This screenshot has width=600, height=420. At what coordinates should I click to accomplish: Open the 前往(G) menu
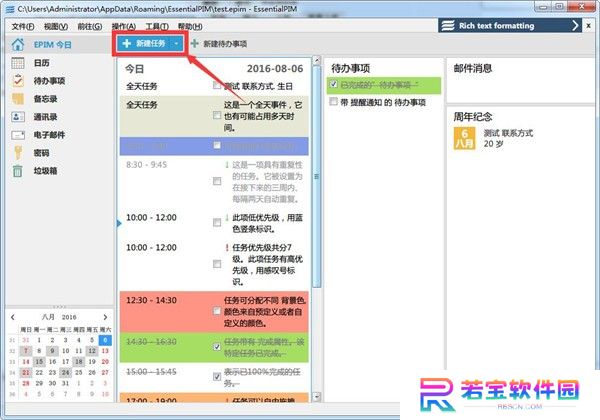[x=90, y=26]
